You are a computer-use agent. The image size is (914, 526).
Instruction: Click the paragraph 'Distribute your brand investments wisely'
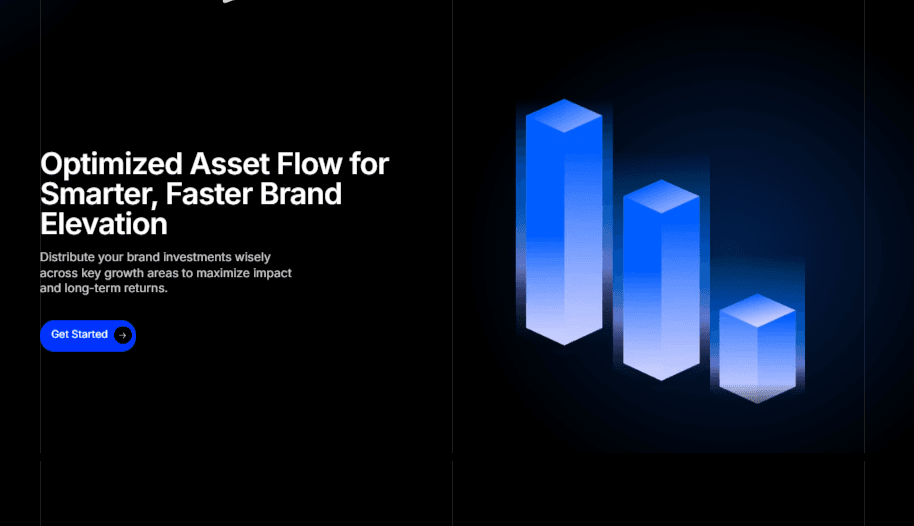tap(166, 272)
